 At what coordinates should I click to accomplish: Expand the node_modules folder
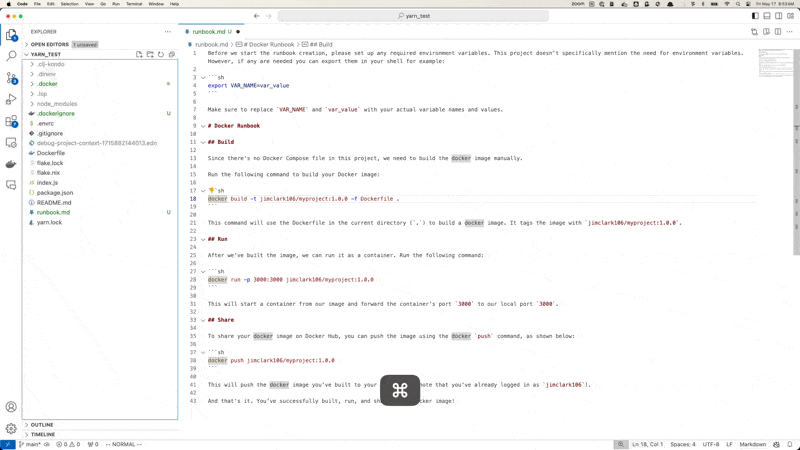[57, 104]
